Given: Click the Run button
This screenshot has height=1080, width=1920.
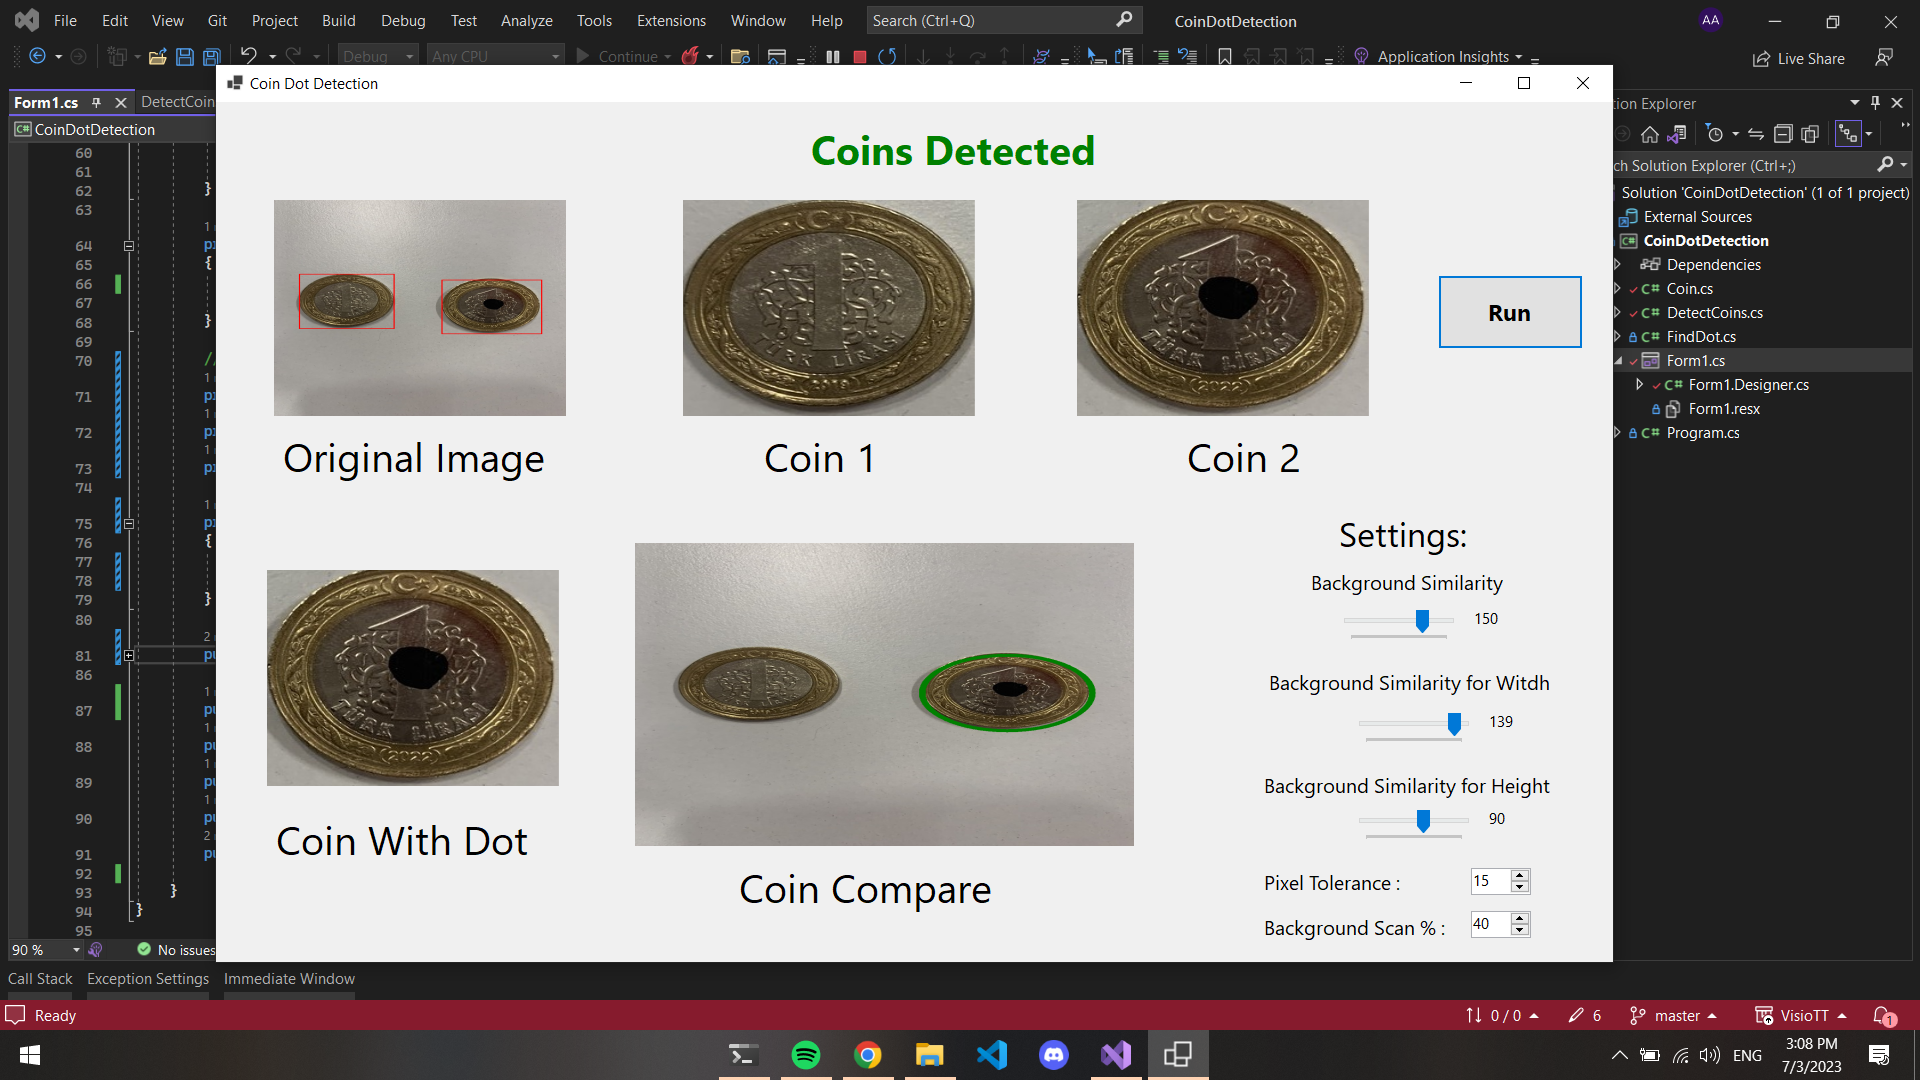Looking at the screenshot, I should point(1509,313).
